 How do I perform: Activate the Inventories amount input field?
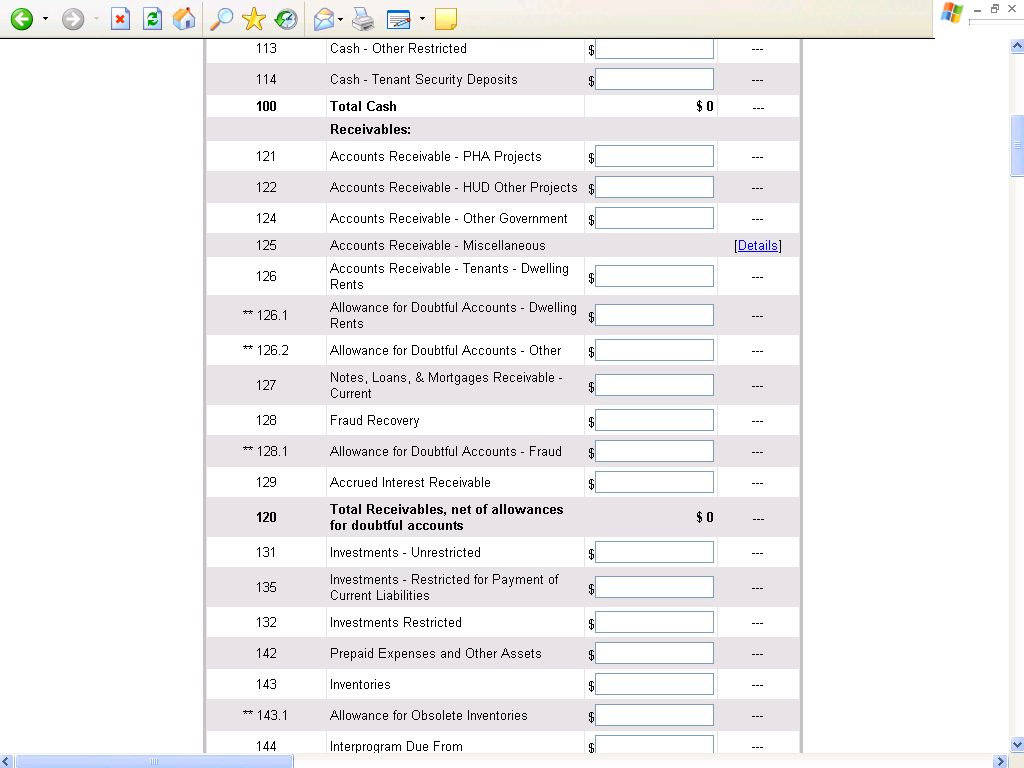654,685
